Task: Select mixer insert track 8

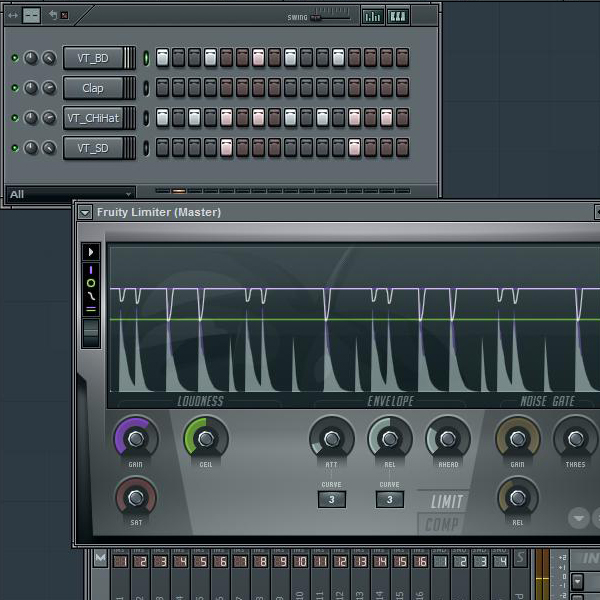Action: coord(260,561)
